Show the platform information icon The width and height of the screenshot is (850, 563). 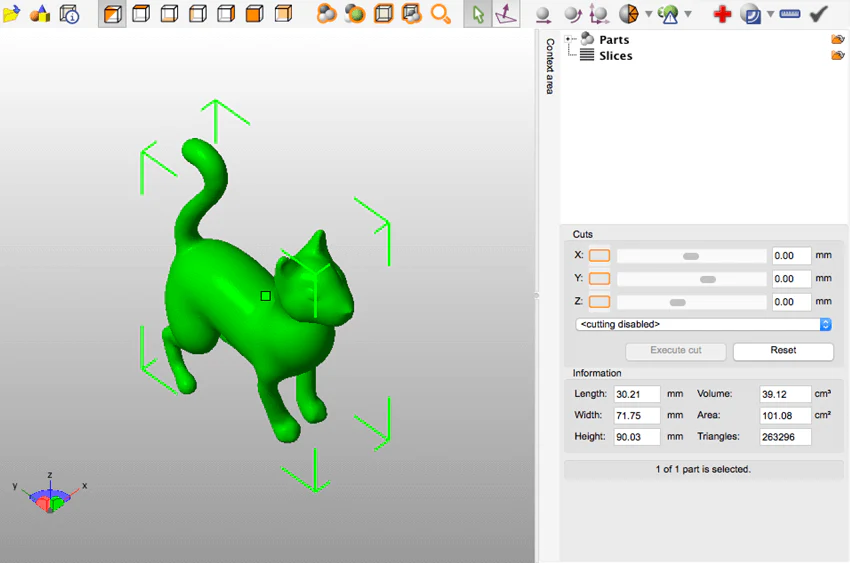(69, 14)
